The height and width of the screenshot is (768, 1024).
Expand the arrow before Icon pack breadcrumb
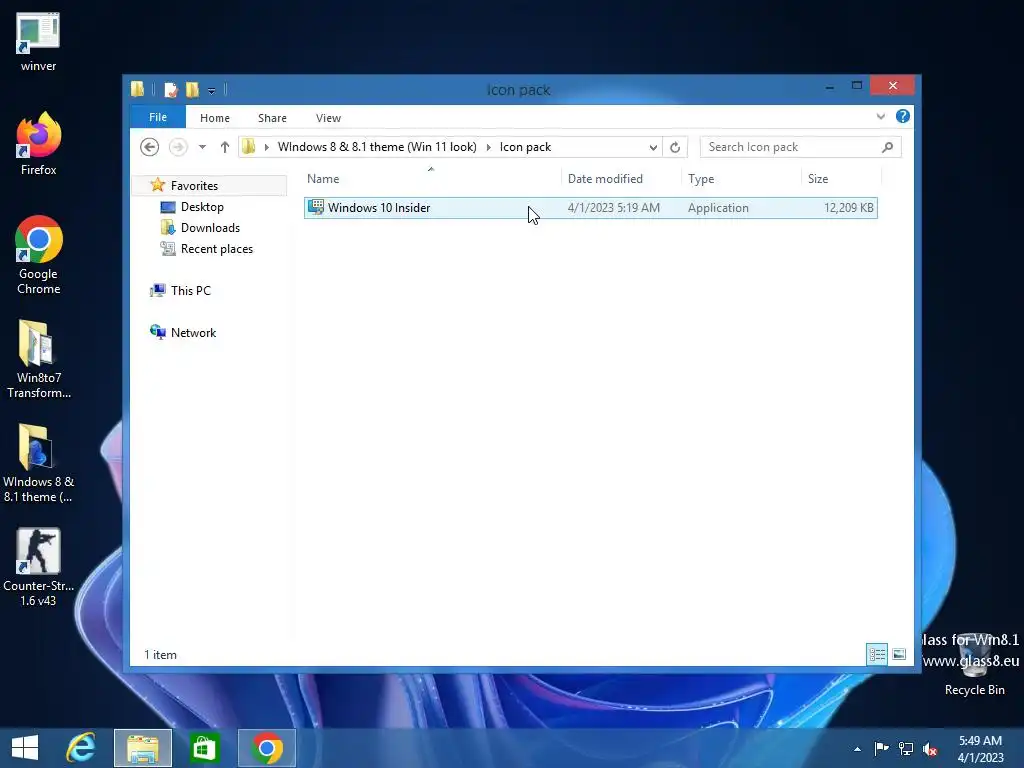pos(488,147)
